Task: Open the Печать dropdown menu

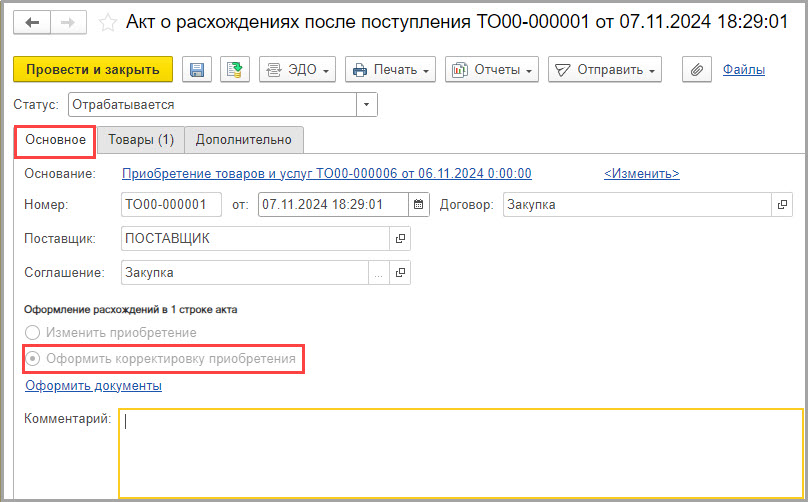Action: pyautogui.click(x=390, y=70)
